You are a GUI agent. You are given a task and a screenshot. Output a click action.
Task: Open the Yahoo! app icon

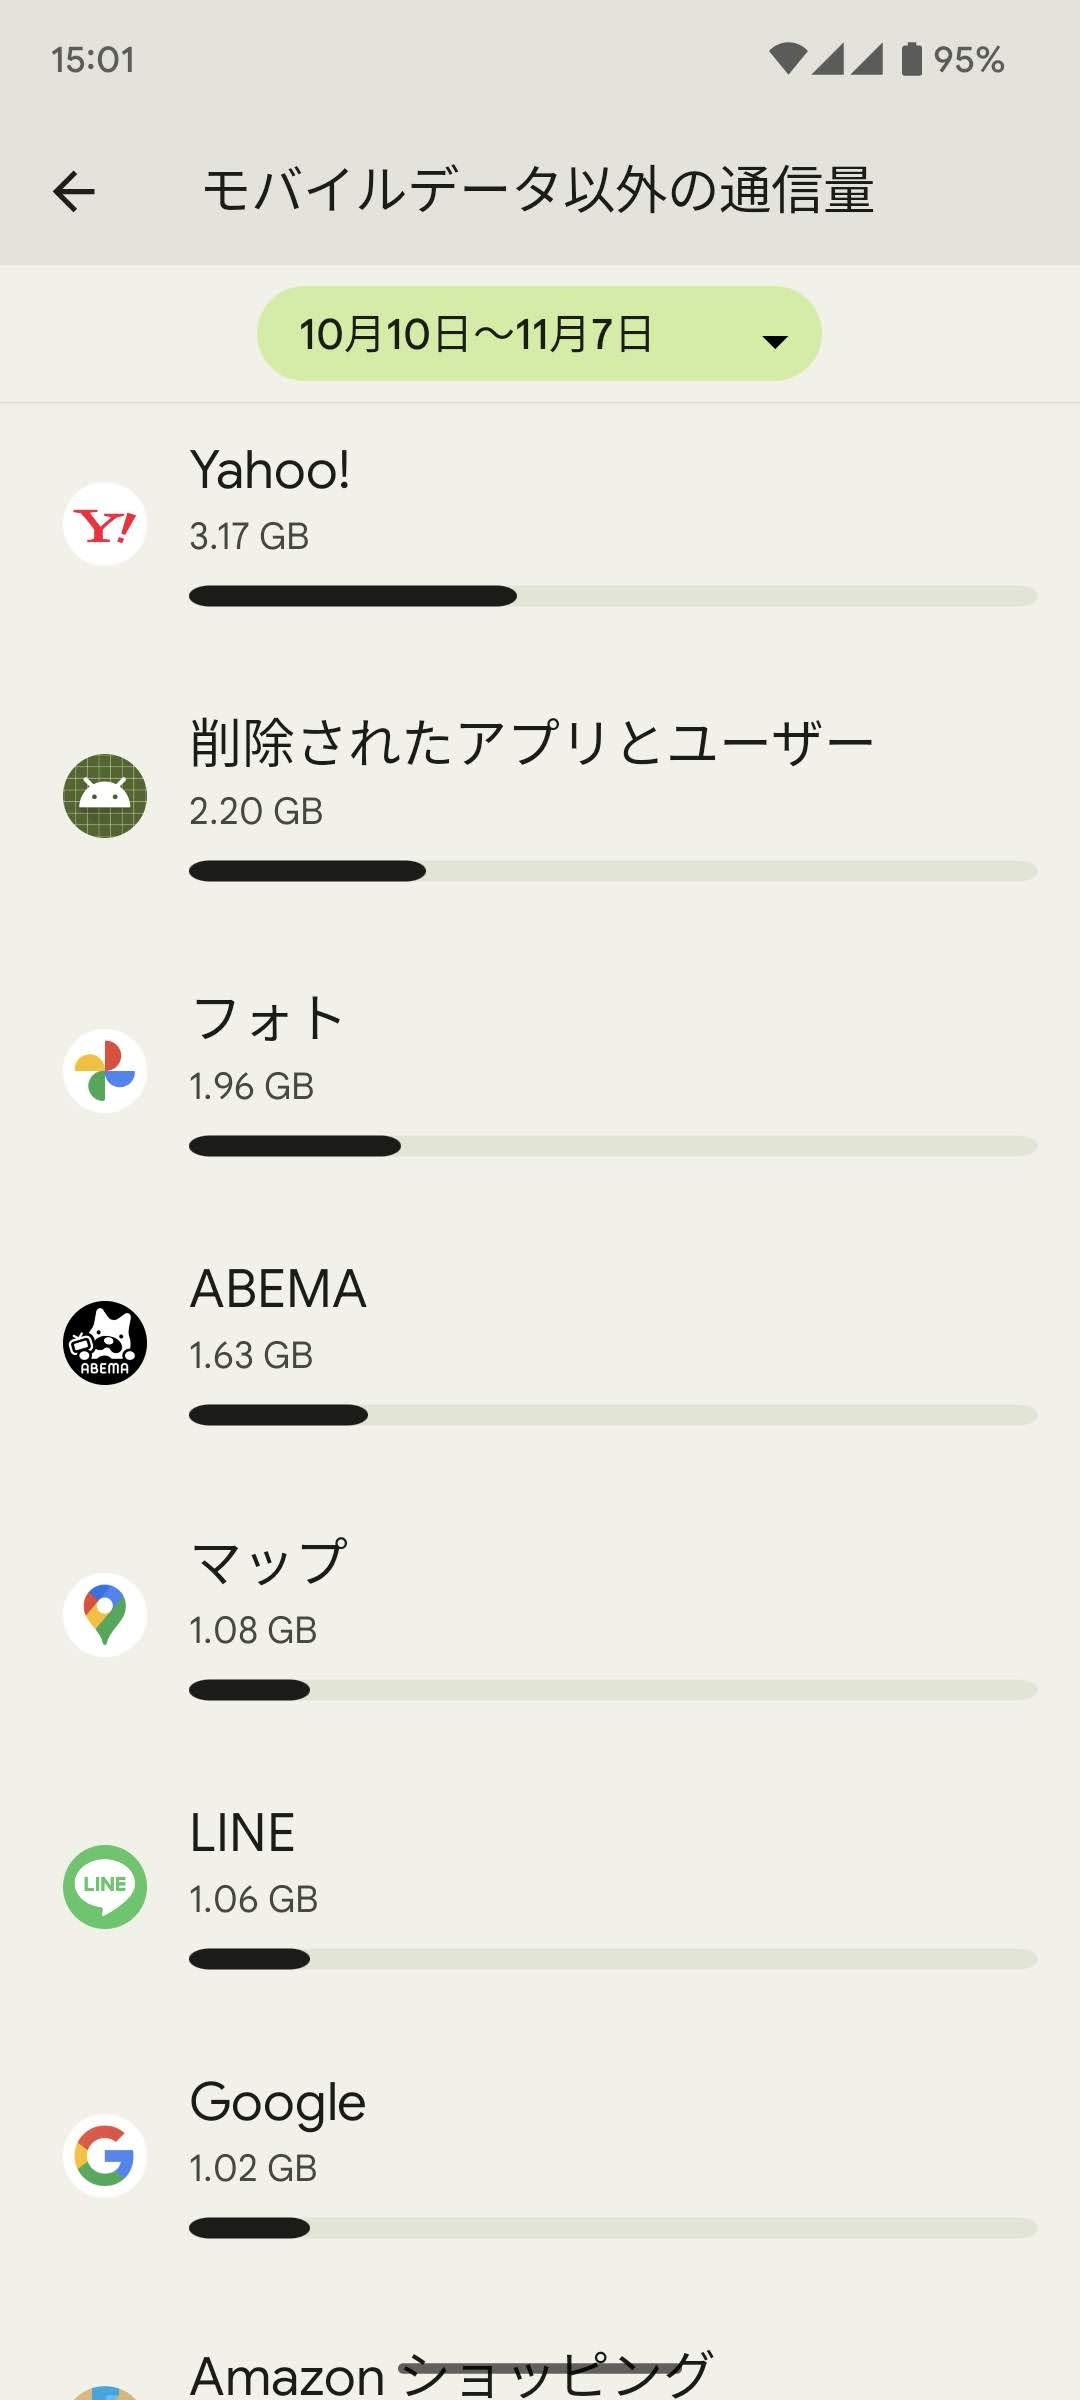(x=105, y=524)
